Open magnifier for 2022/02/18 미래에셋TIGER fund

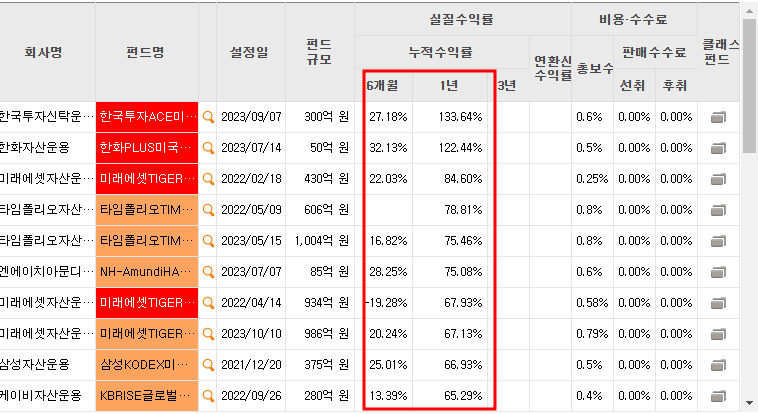tap(208, 179)
